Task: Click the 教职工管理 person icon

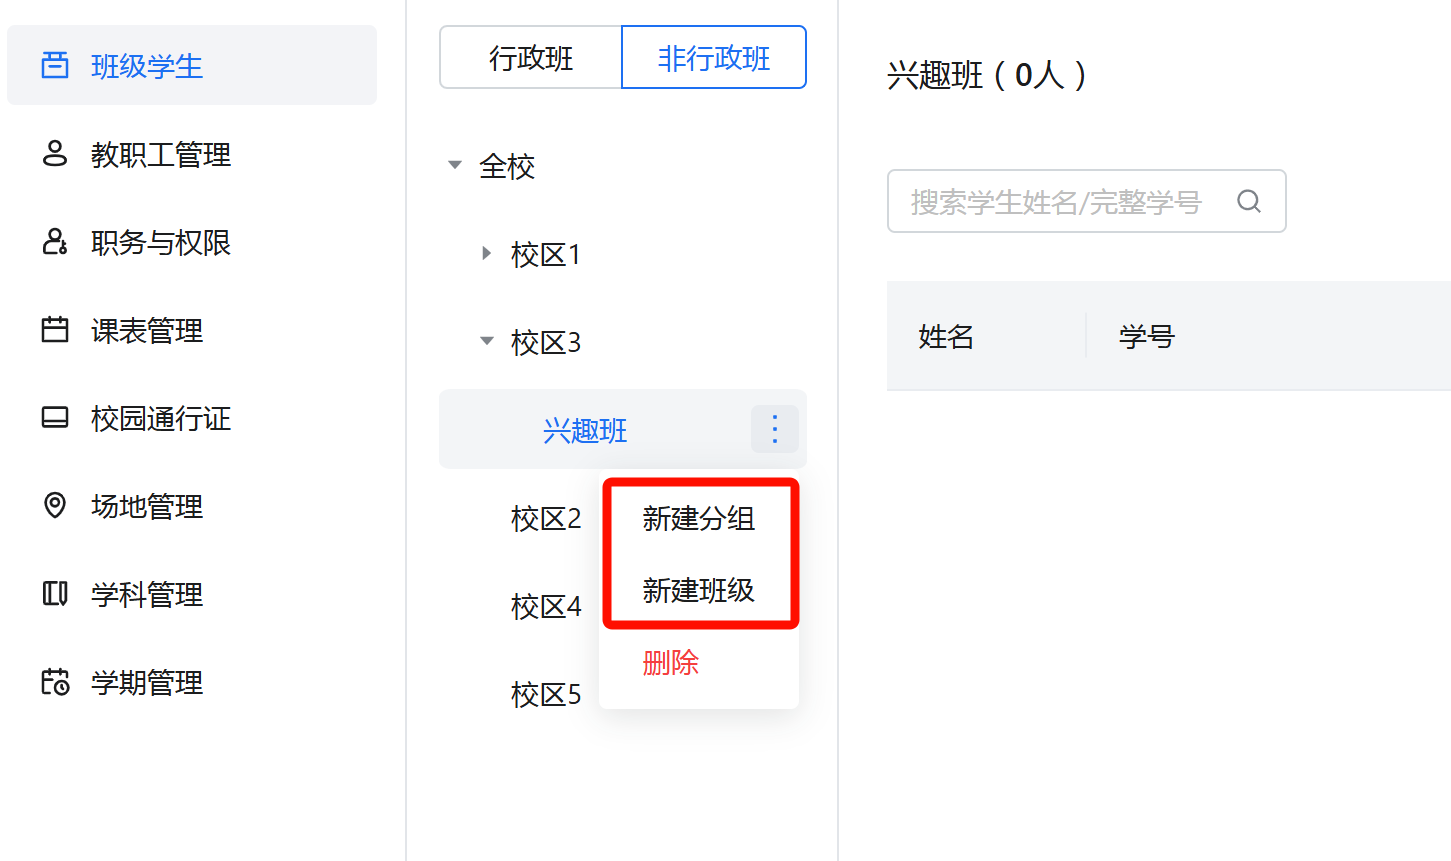Action: click(55, 154)
